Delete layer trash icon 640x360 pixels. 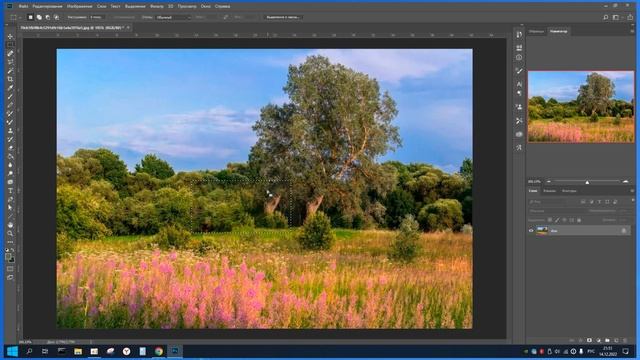point(625,340)
